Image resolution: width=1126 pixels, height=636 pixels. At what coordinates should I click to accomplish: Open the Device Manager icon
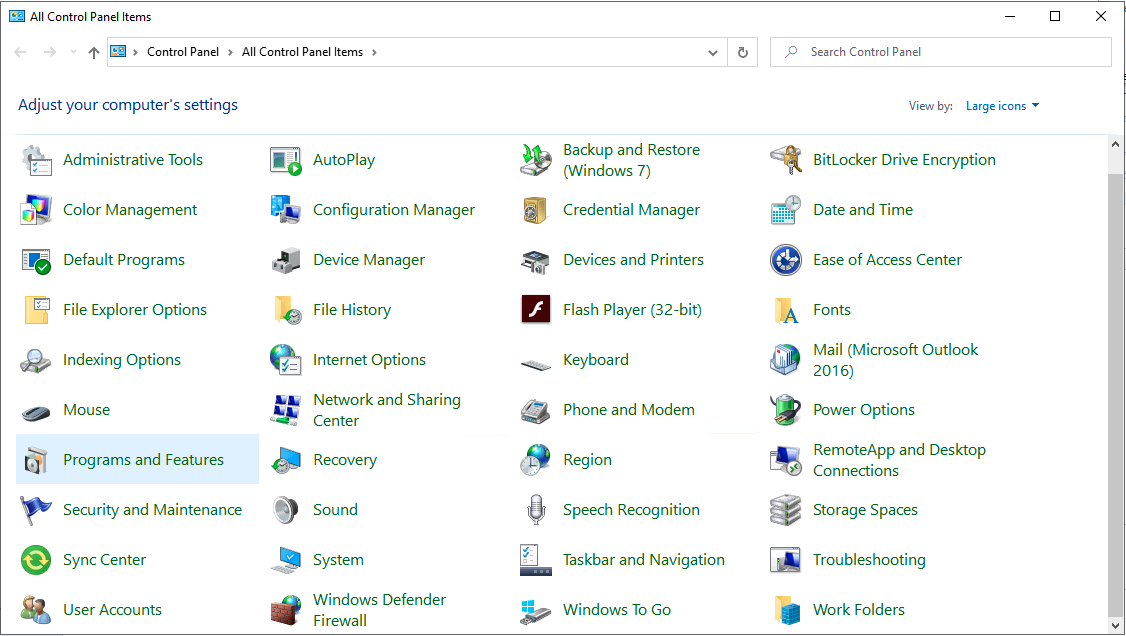286,260
